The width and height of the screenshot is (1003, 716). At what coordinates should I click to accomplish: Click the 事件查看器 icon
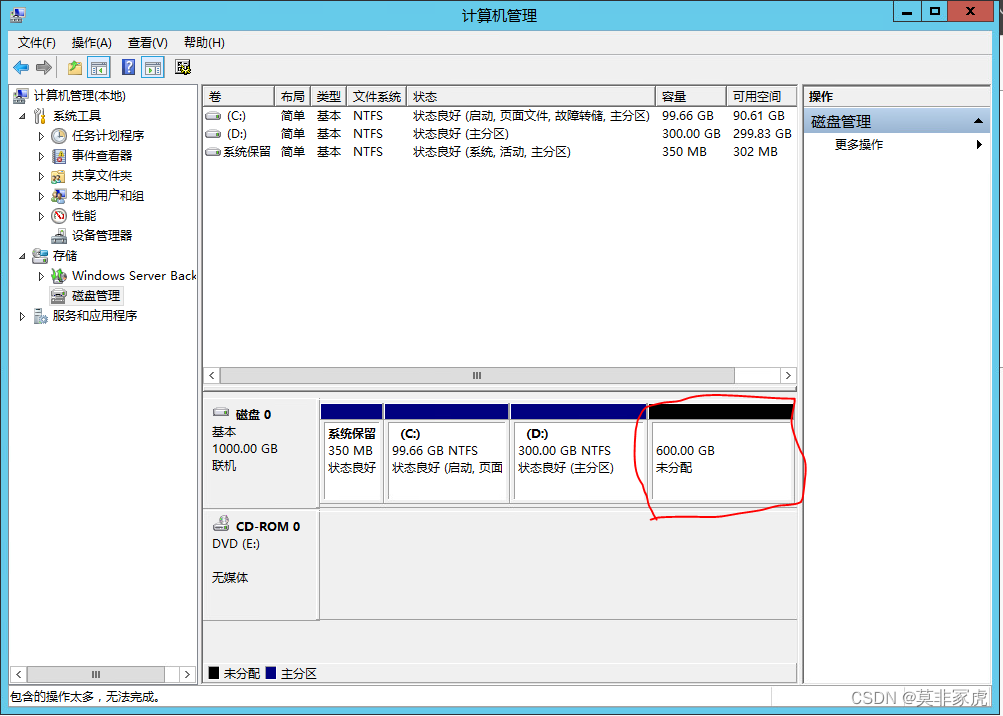coord(59,155)
